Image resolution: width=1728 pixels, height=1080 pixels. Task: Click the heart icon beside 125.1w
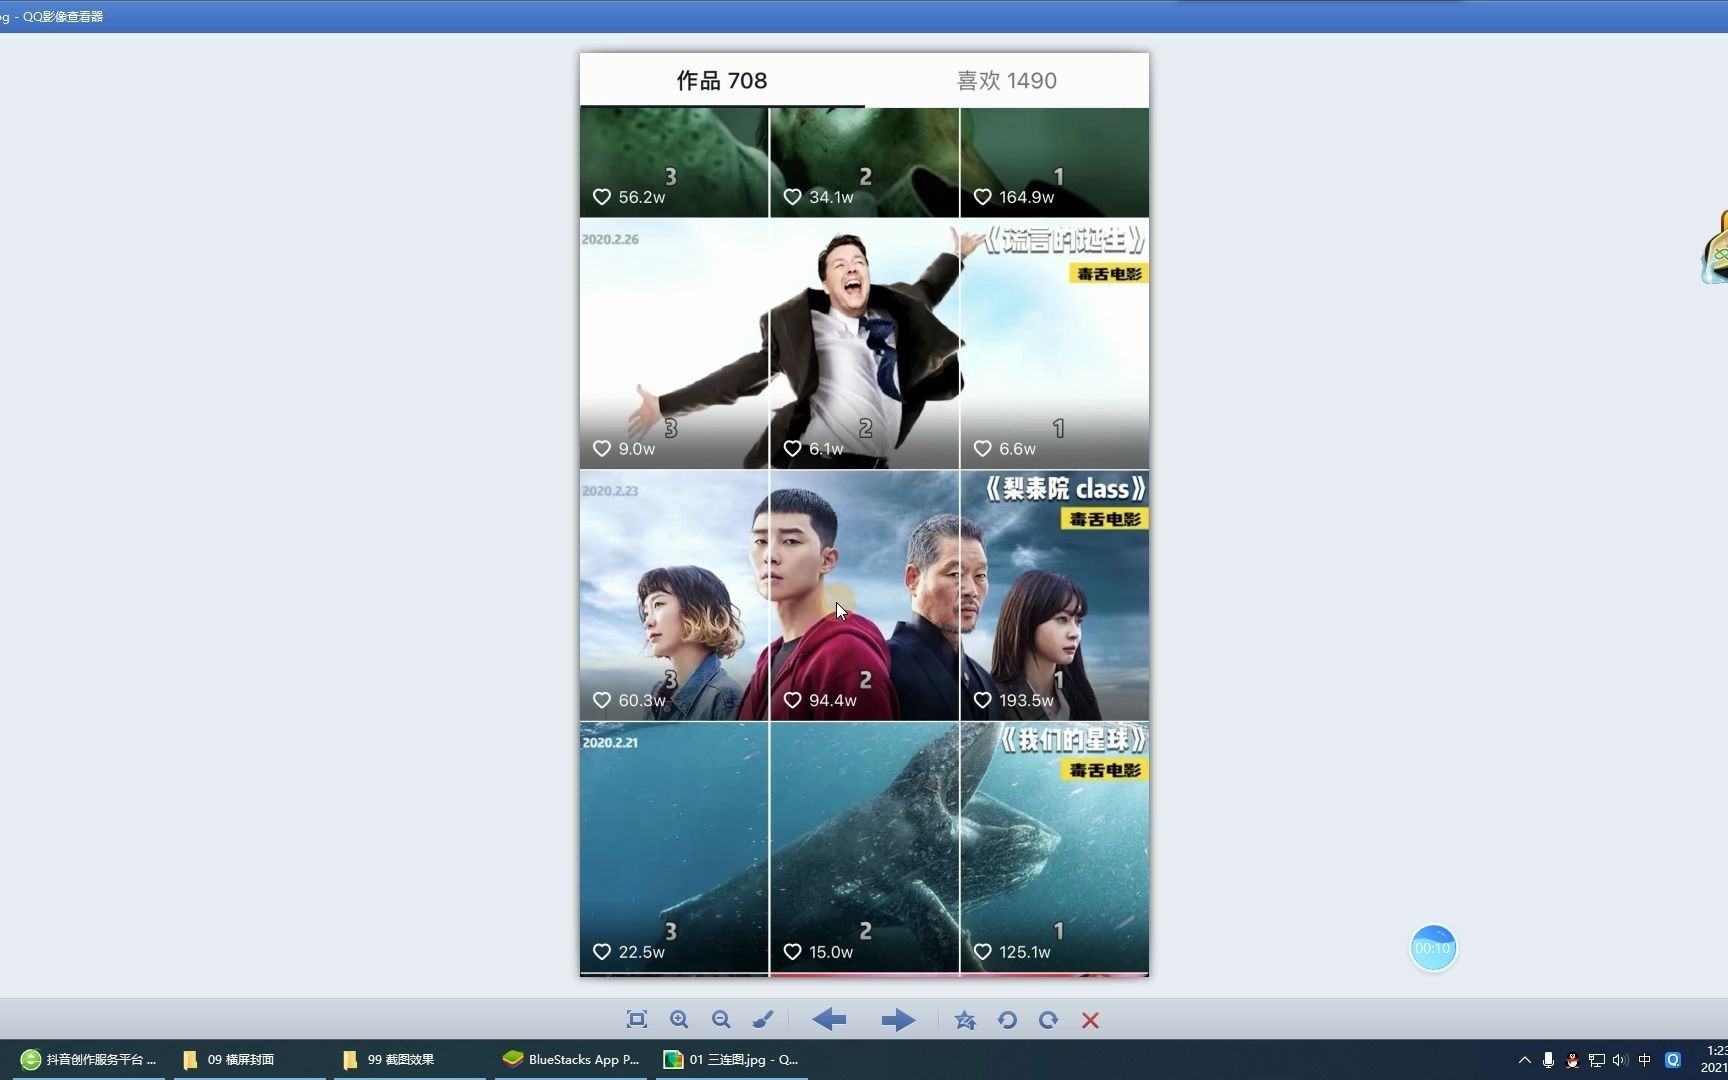(983, 952)
